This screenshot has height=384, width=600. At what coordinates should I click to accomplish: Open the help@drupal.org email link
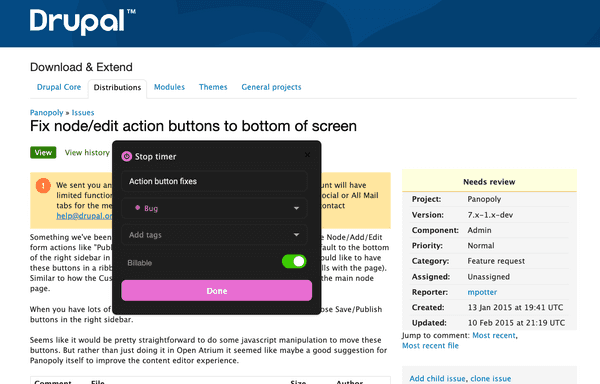(84, 216)
